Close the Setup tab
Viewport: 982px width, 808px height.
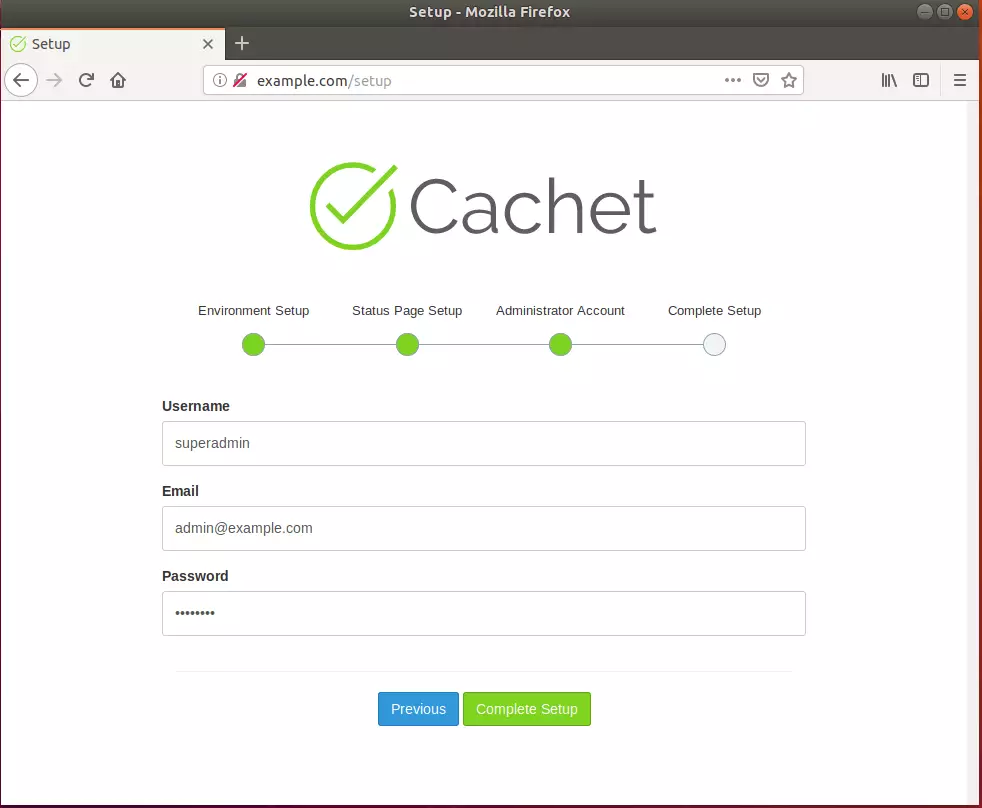coord(208,44)
